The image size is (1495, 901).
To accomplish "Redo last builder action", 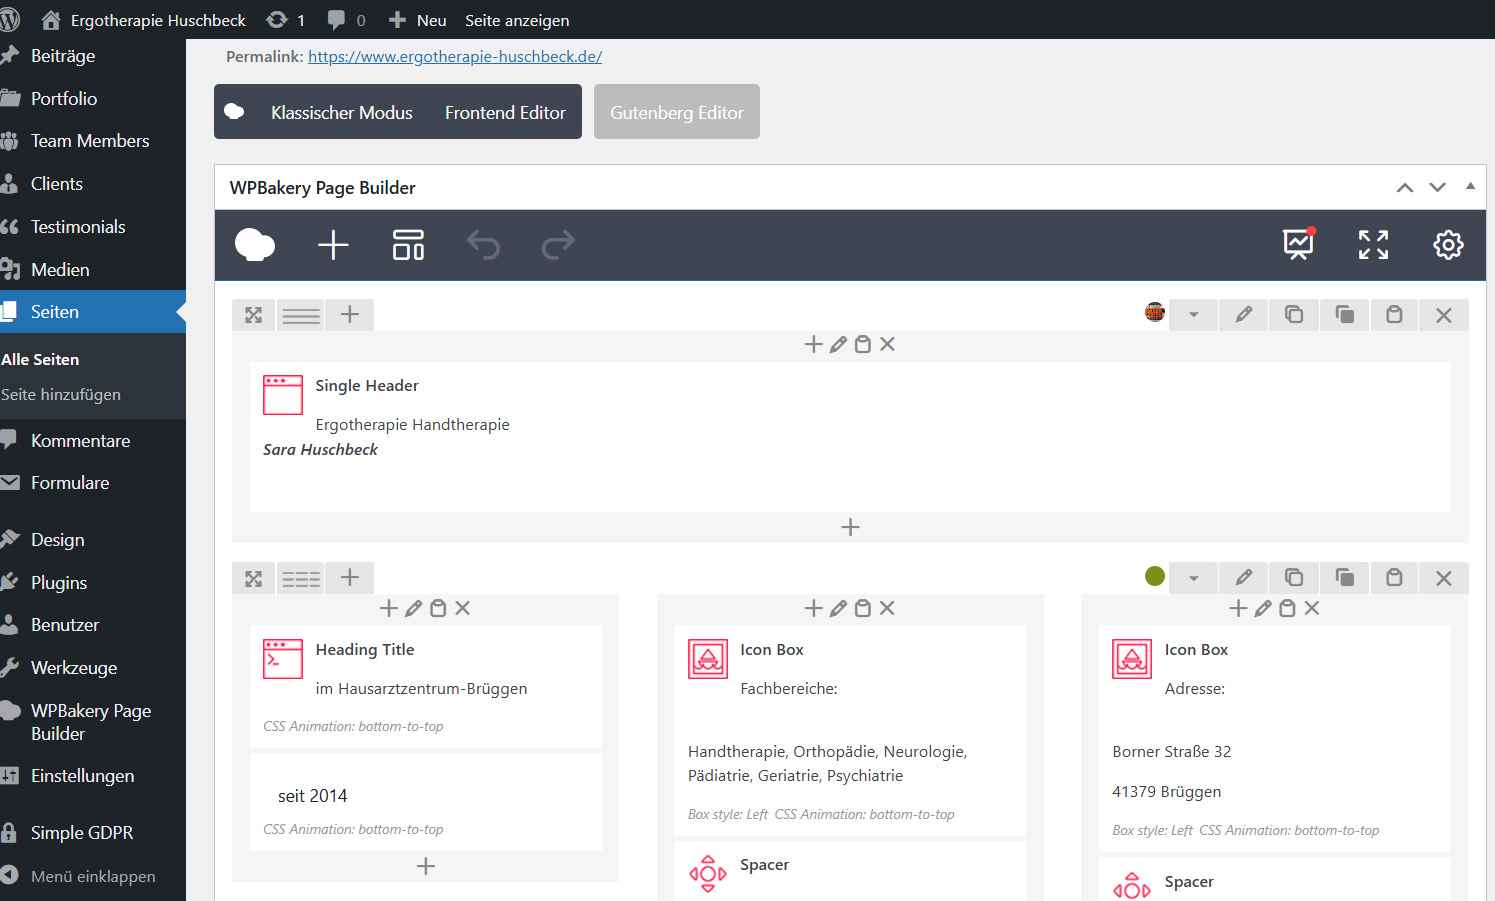I will (x=558, y=244).
